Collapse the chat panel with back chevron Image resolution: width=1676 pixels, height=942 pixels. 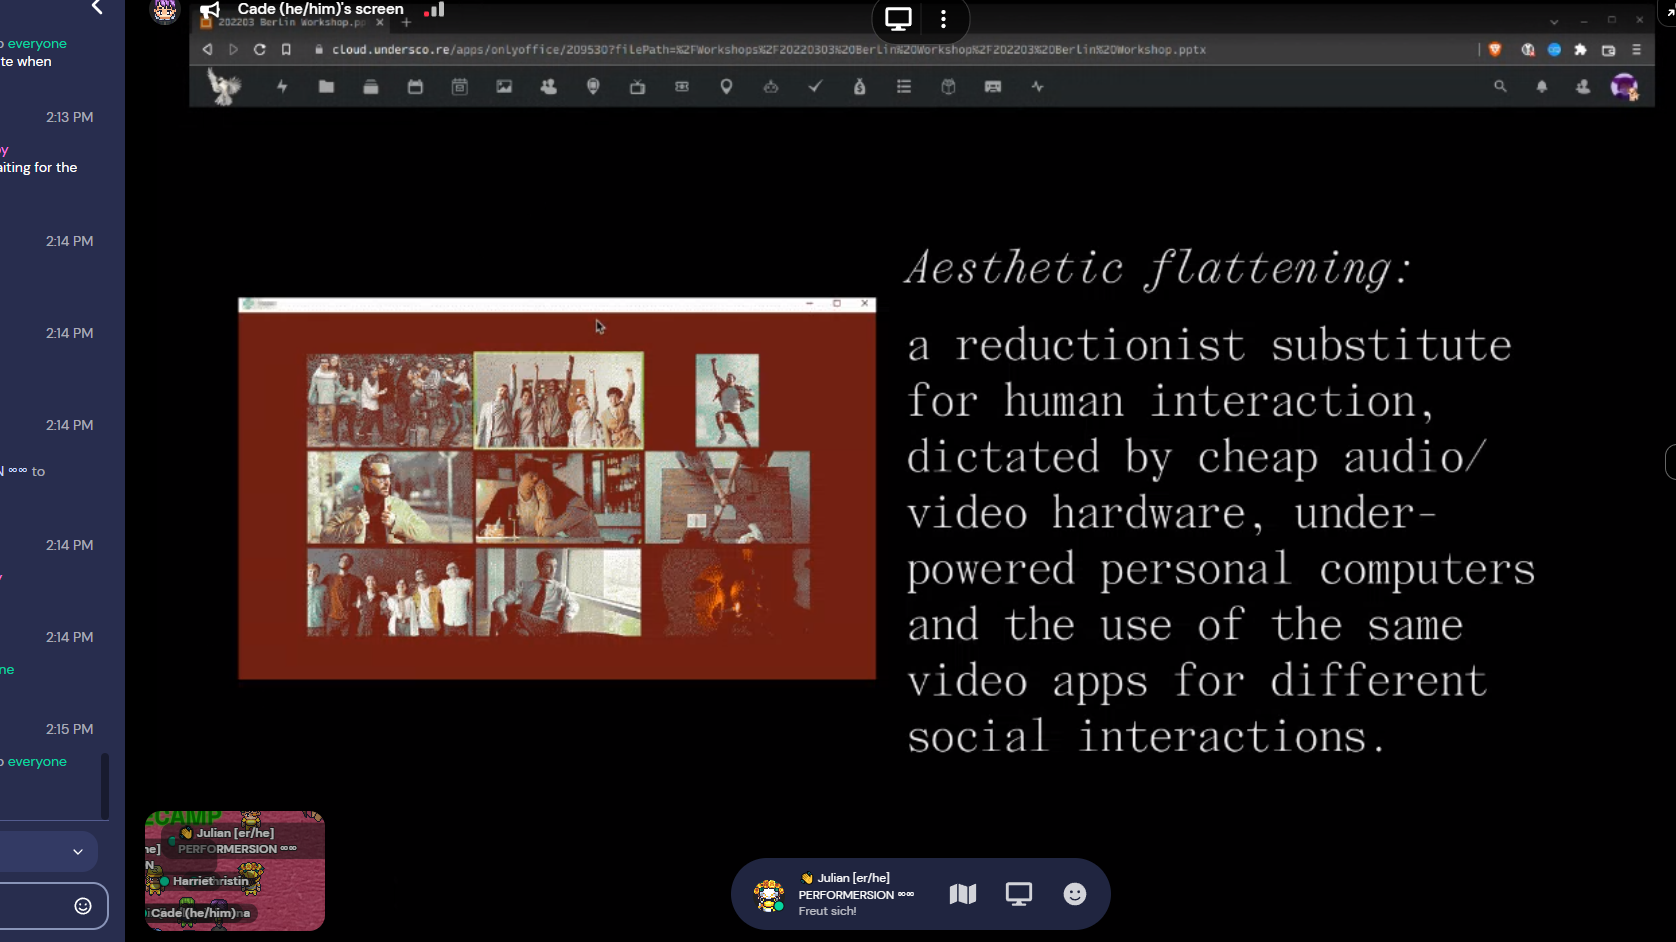click(x=97, y=8)
